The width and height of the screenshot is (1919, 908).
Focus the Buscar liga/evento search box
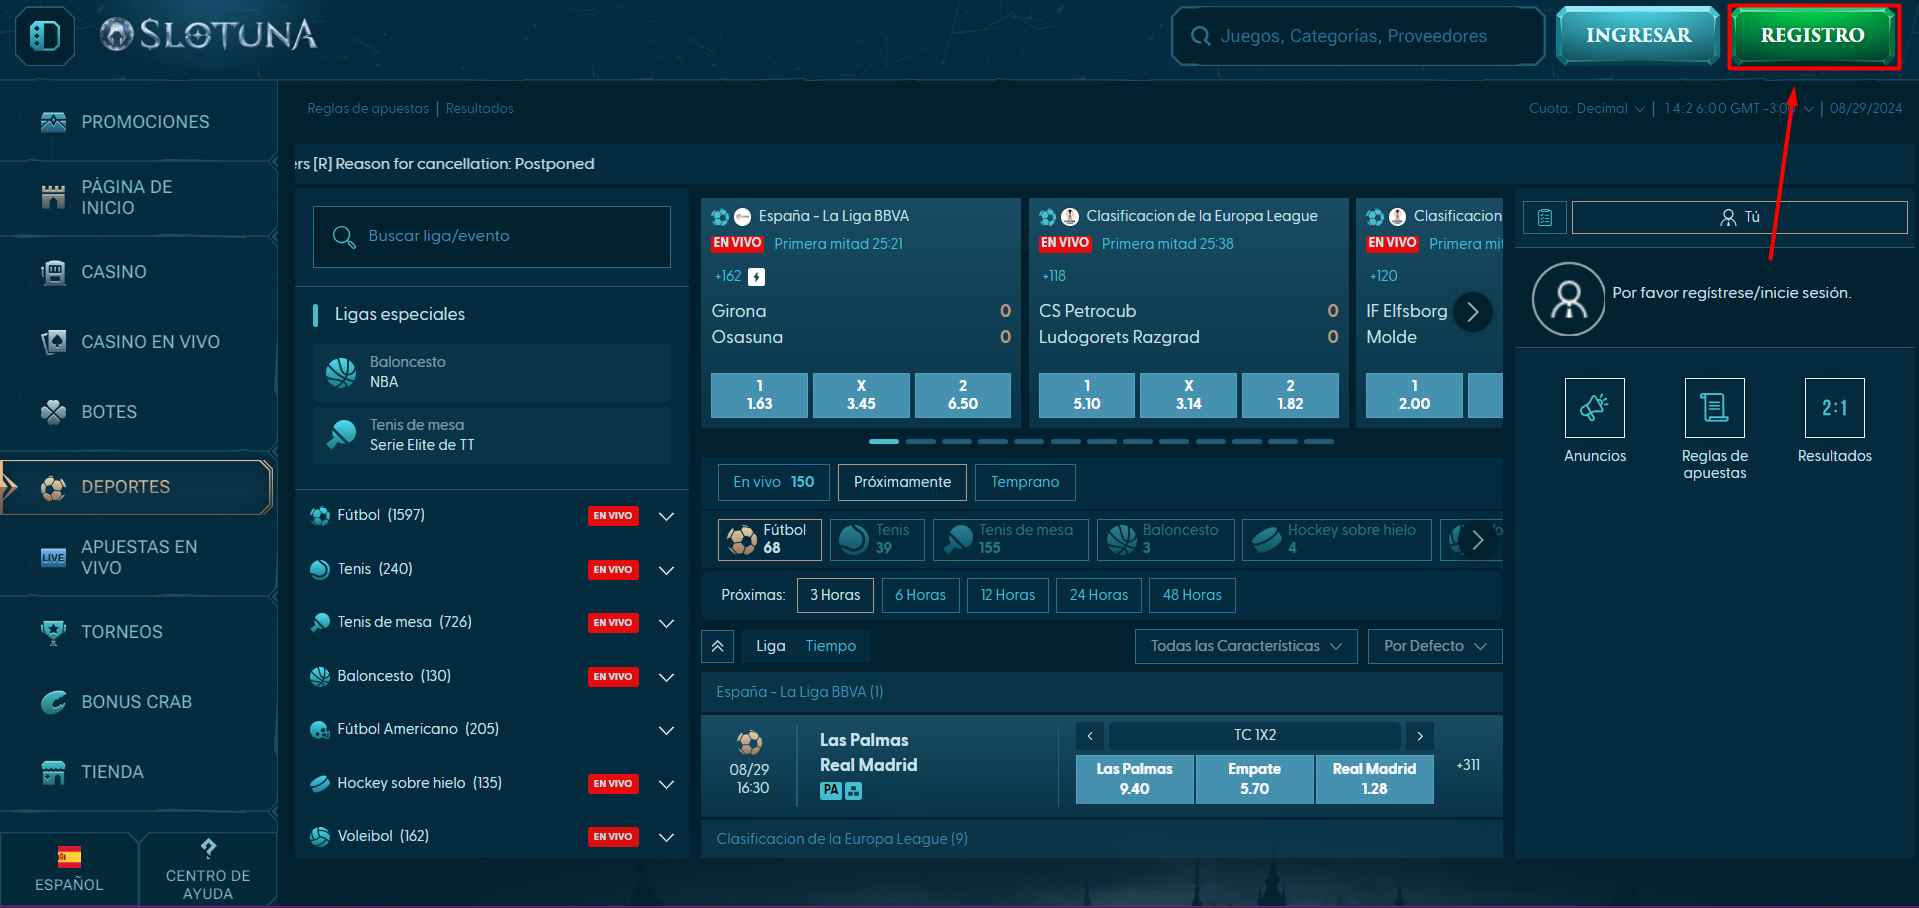pyautogui.click(x=492, y=237)
